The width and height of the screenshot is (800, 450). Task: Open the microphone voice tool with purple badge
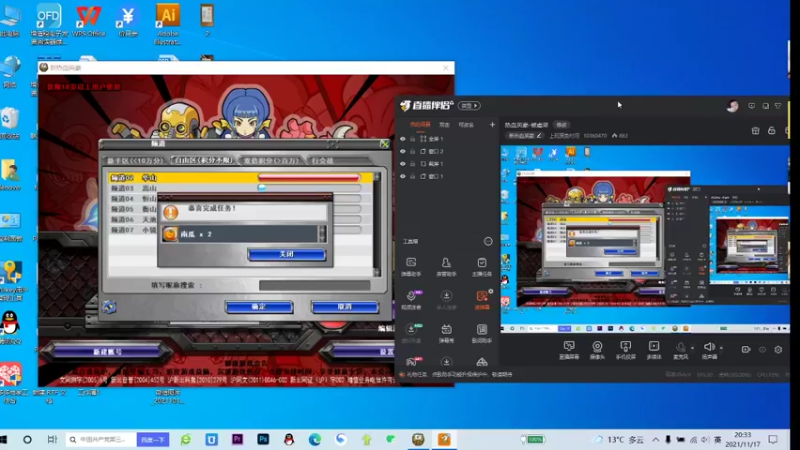click(x=411, y=299)
